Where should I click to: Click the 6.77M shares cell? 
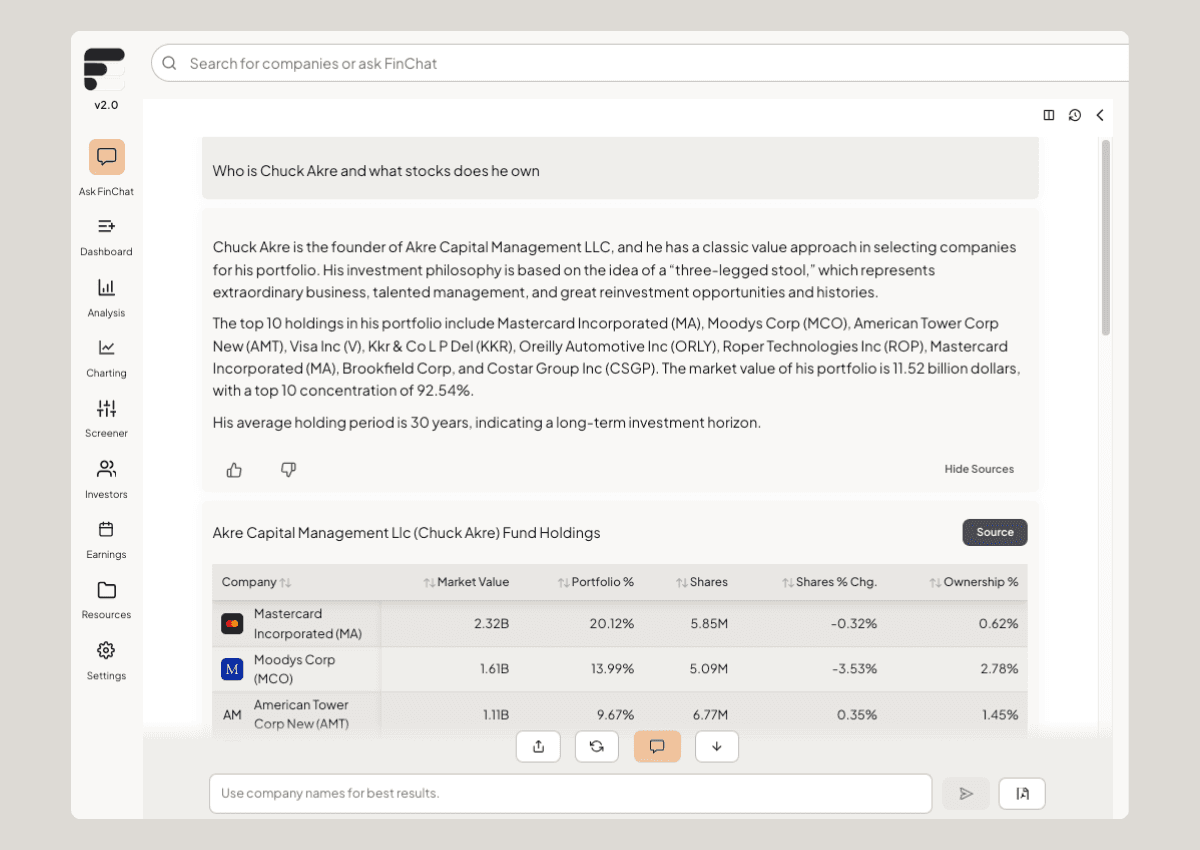coord(709,715)
